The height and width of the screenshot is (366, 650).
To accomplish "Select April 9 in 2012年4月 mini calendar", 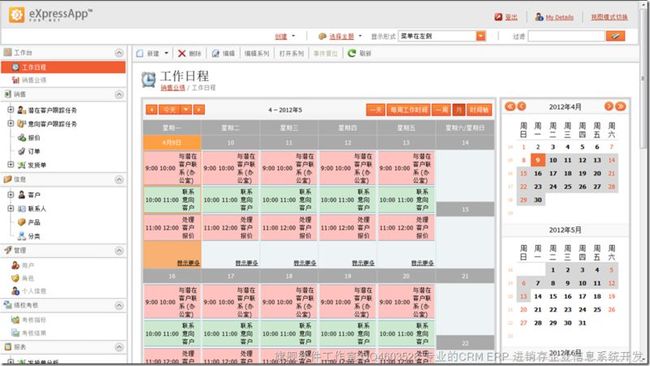I will tap(538, 160).
